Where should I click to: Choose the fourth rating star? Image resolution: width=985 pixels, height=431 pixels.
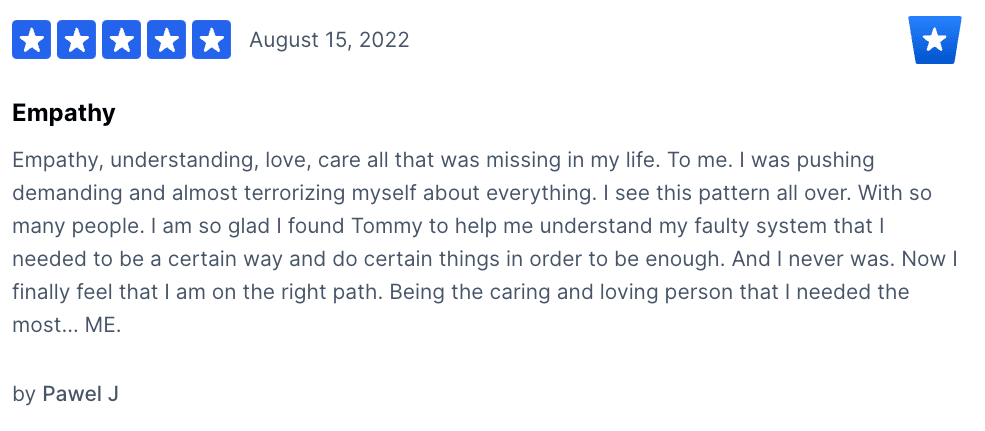click(x=166, y=40)
